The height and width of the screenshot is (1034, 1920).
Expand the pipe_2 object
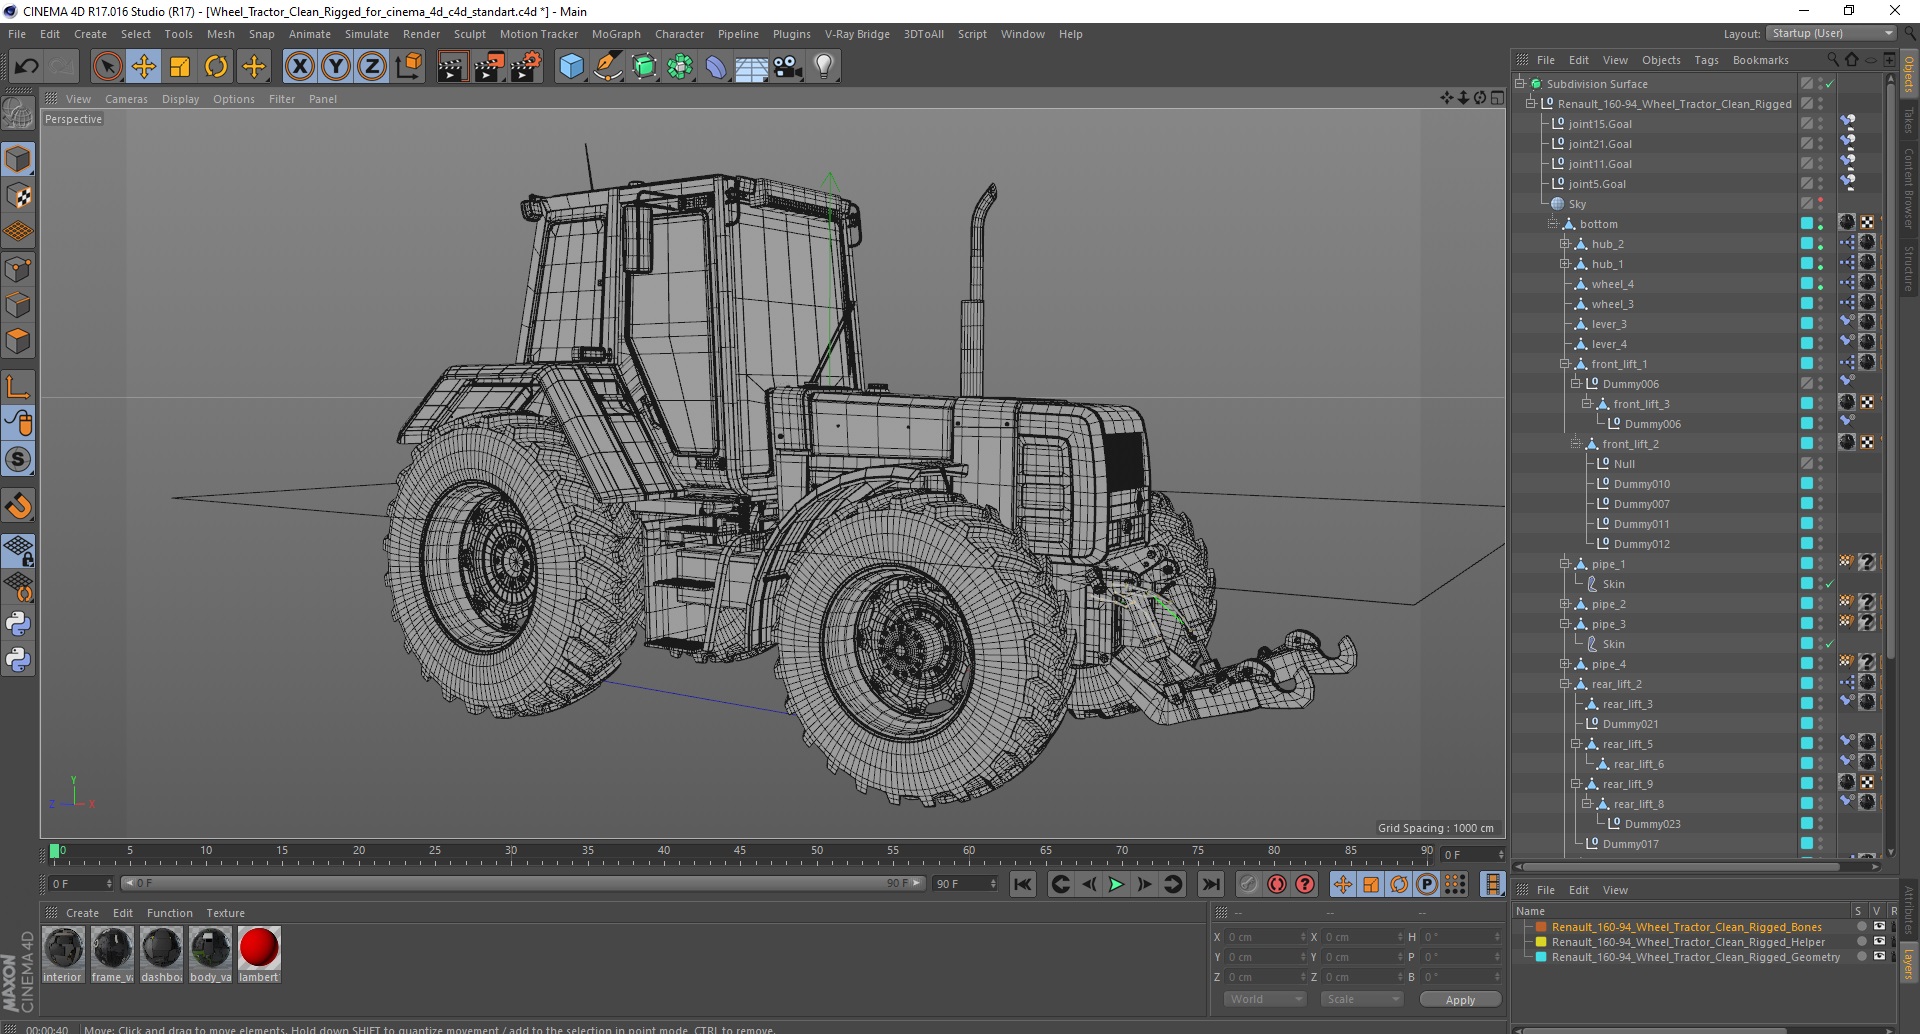(1565, 604)
